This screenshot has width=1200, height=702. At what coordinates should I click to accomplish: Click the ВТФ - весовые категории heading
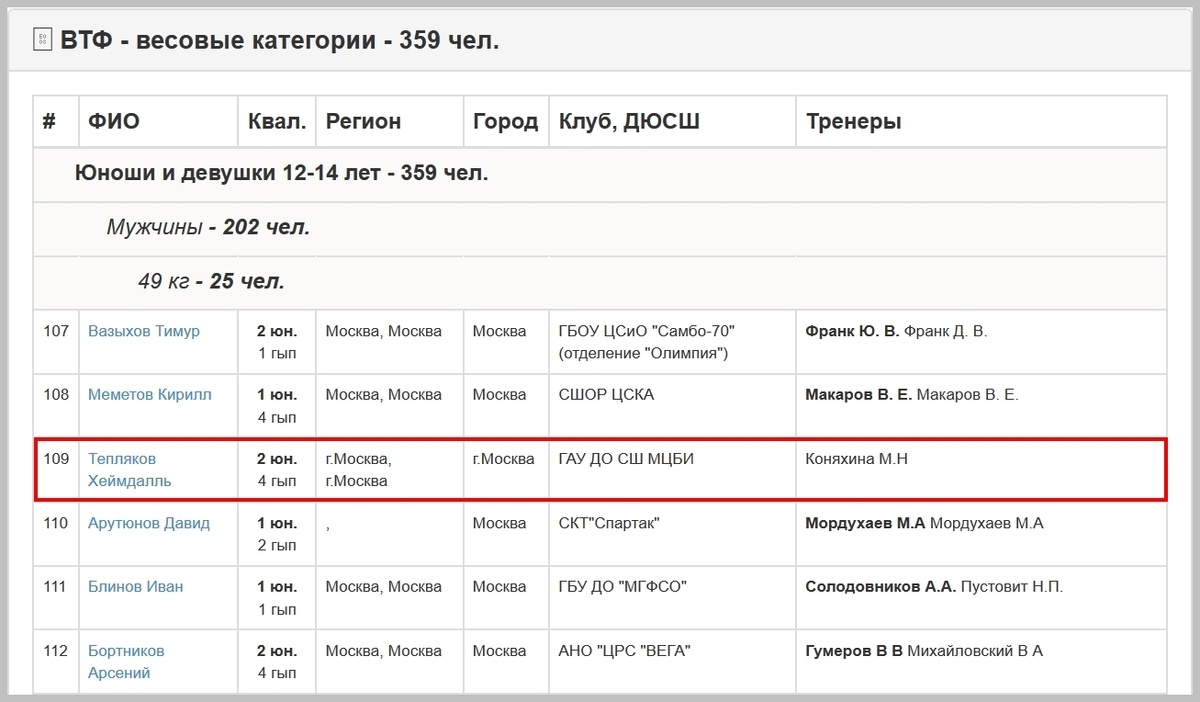click(x=280, y=40)
